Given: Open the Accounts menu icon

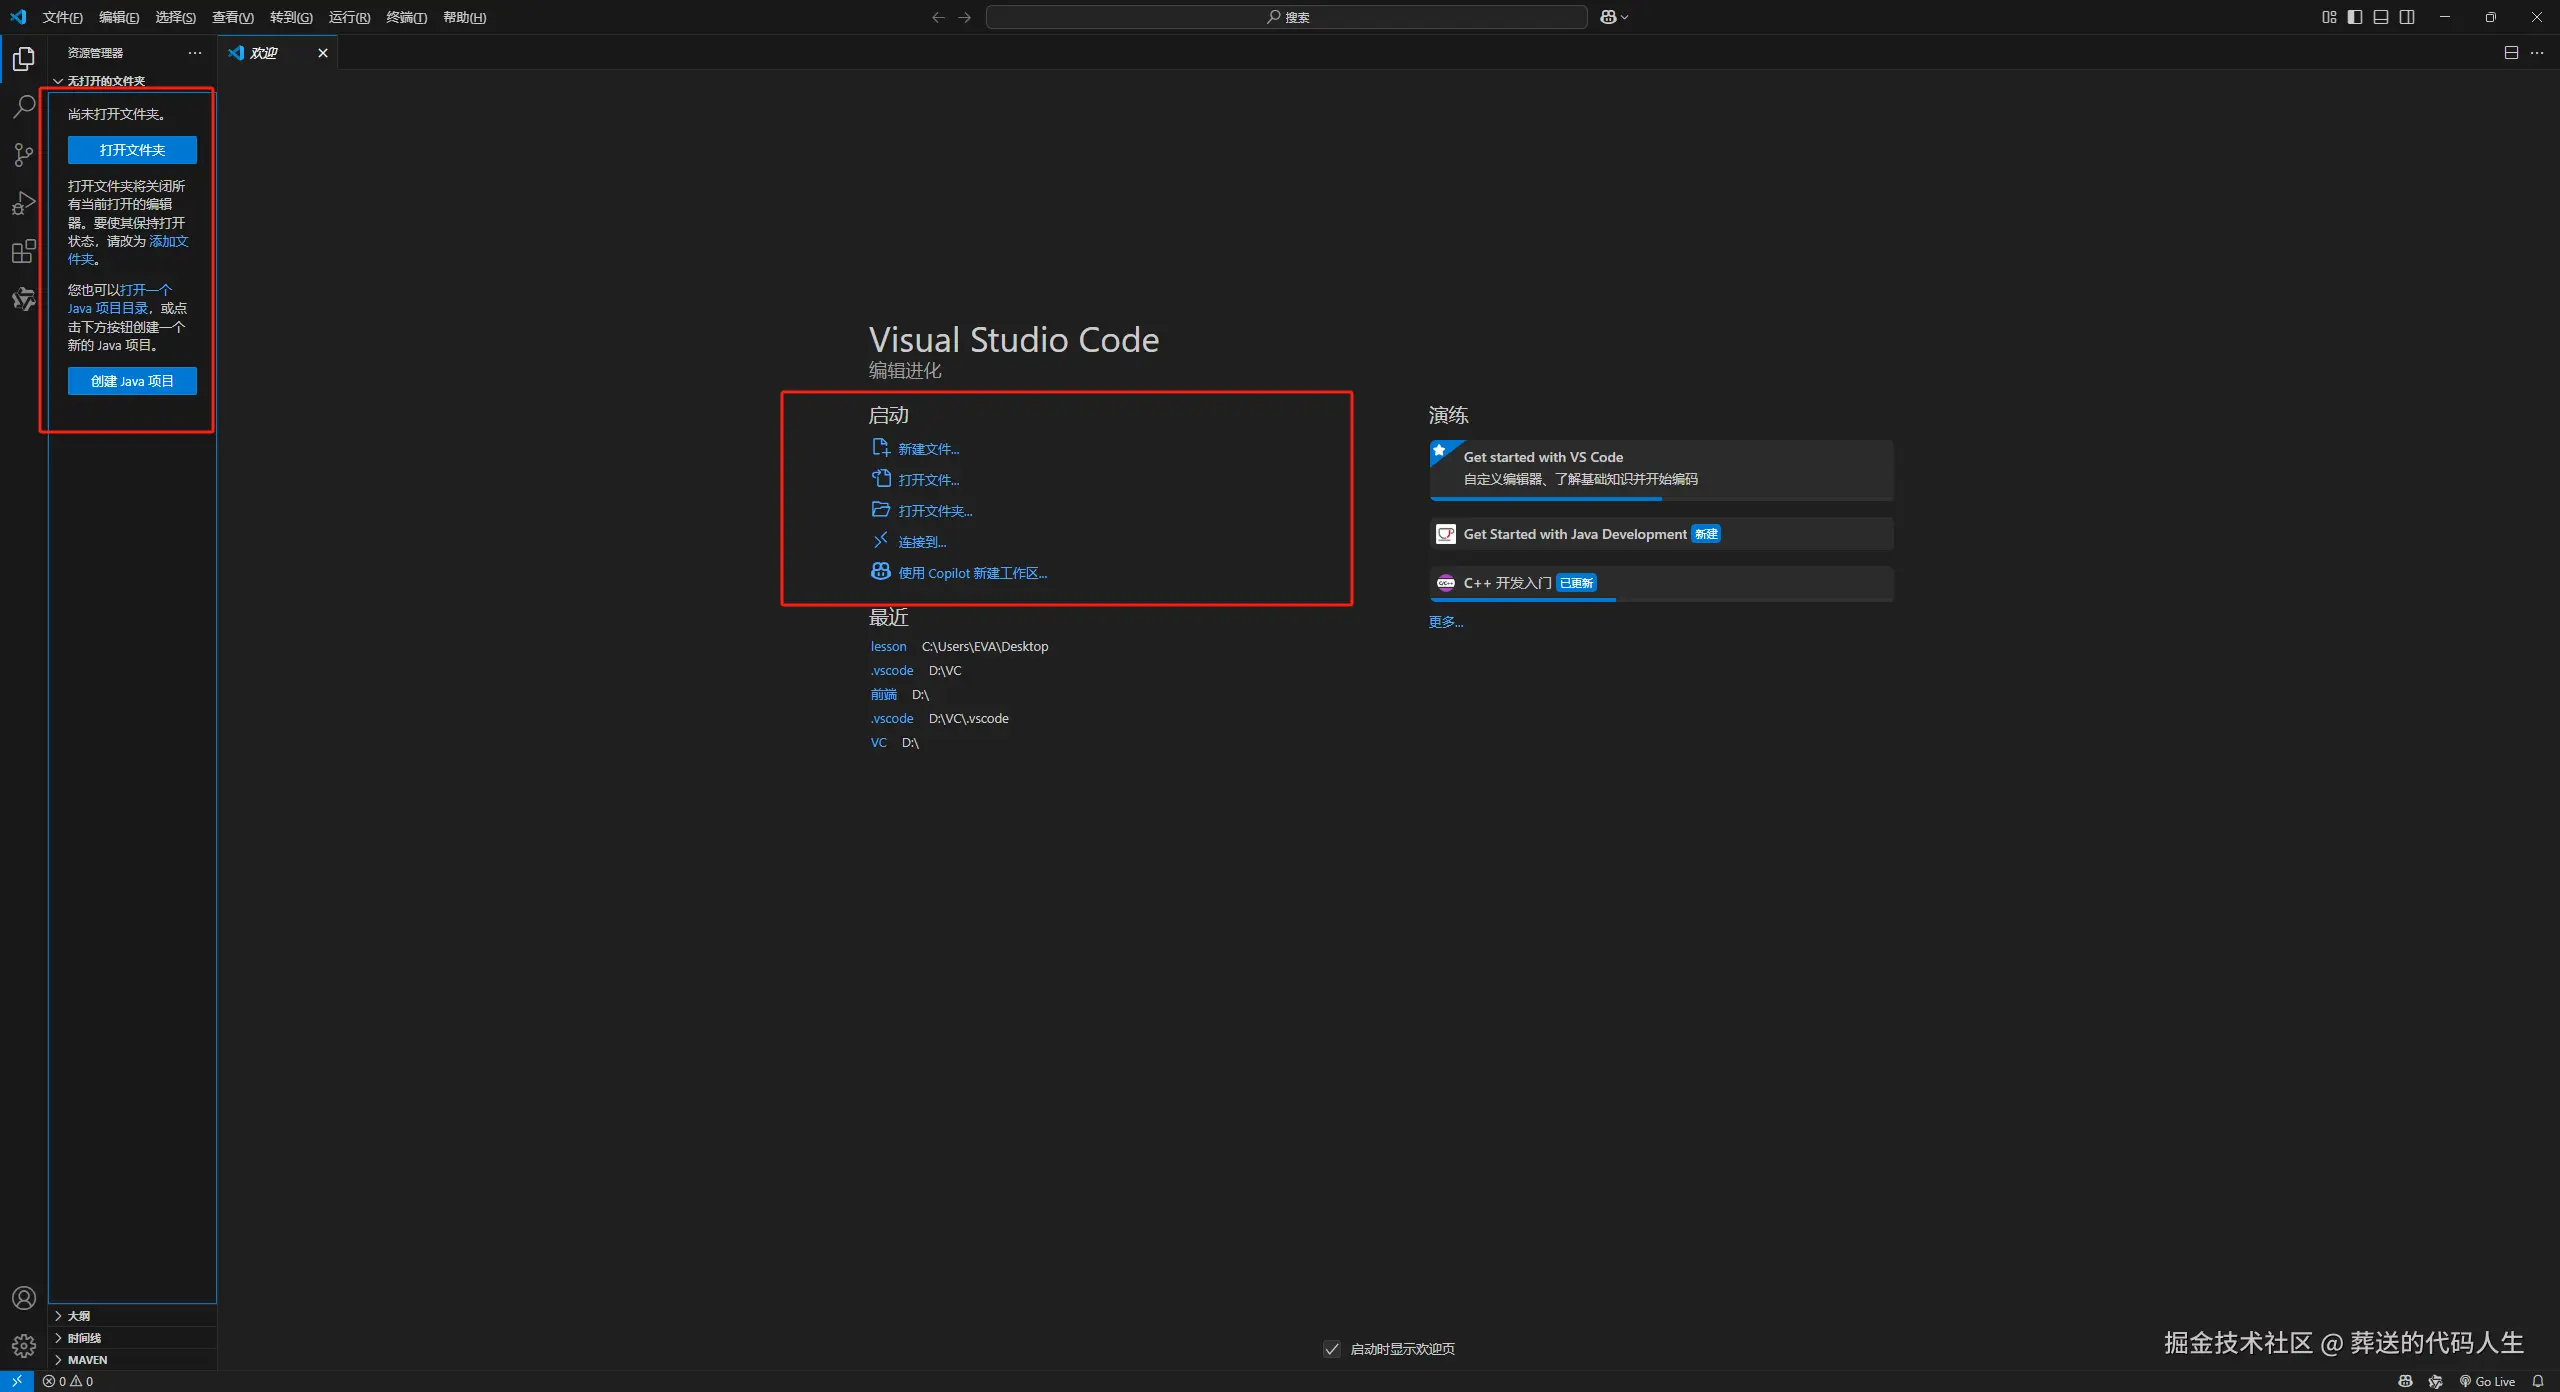Looking at the screenshot, I should (x=23, y=1298).
